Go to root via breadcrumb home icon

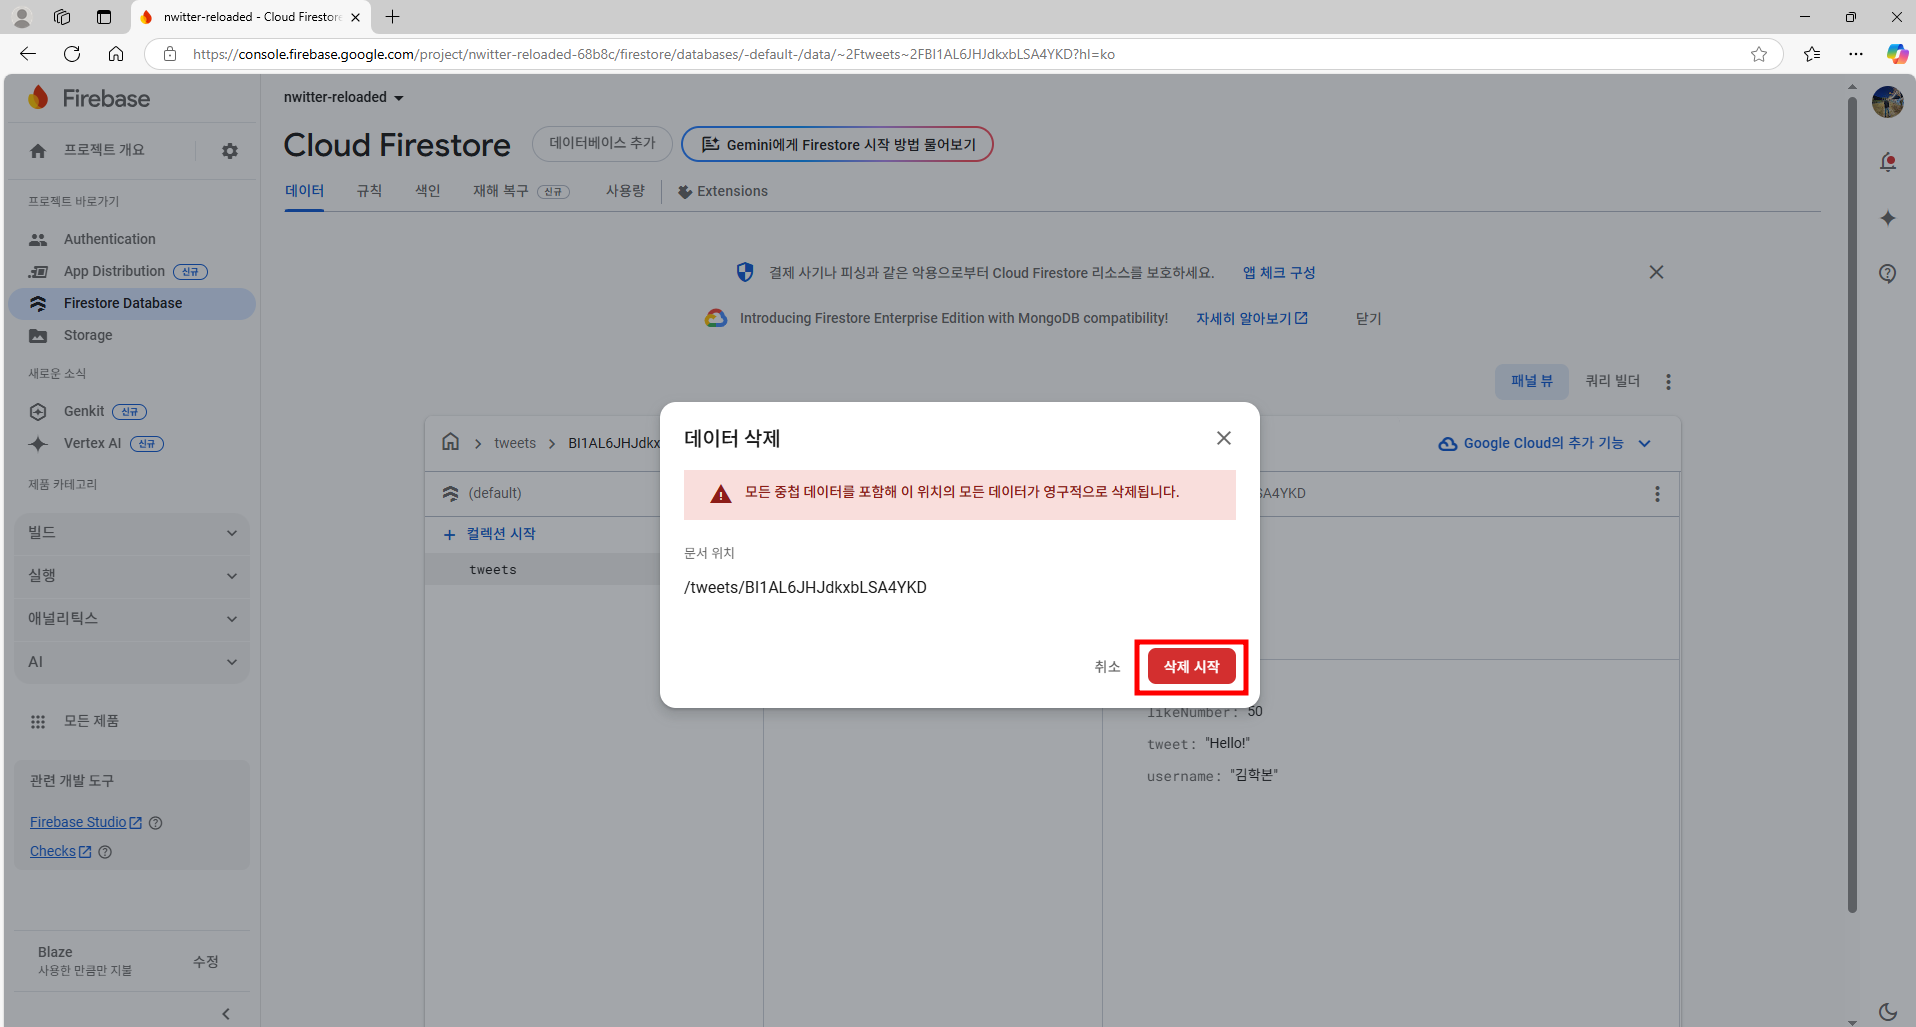click(451, 442)
